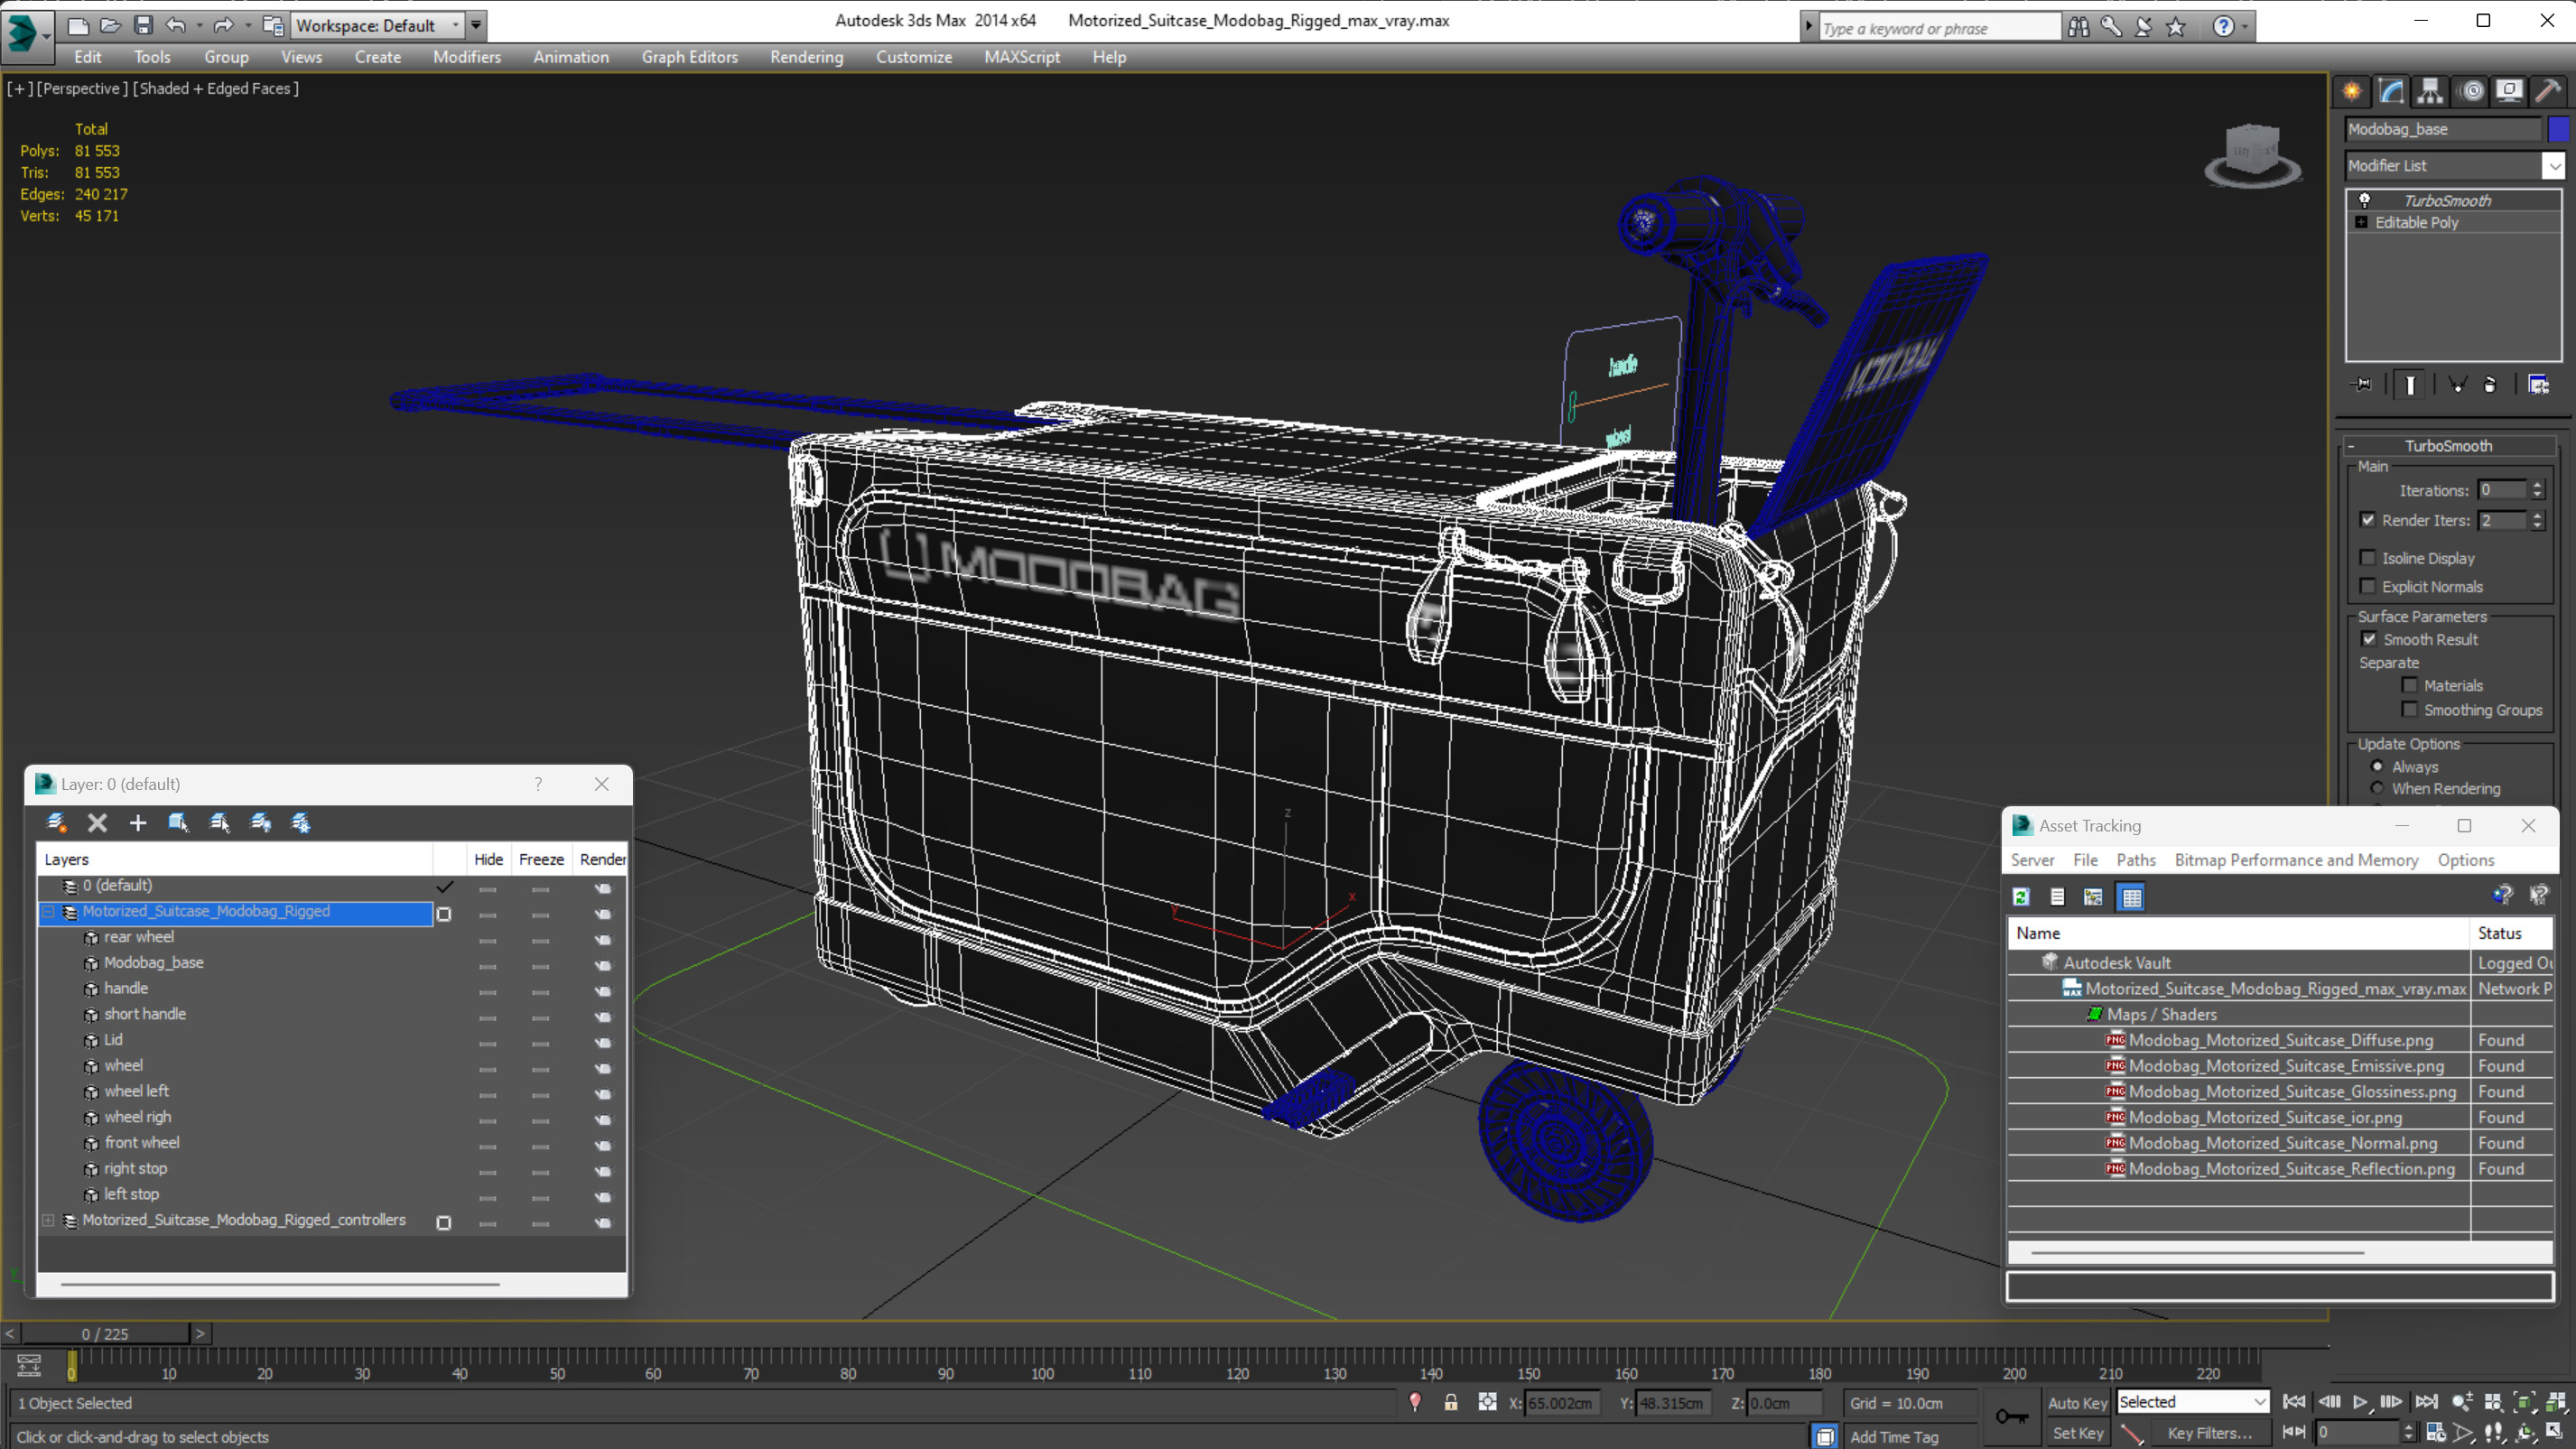Click the Open File icon in title bar

pos(110,25)
